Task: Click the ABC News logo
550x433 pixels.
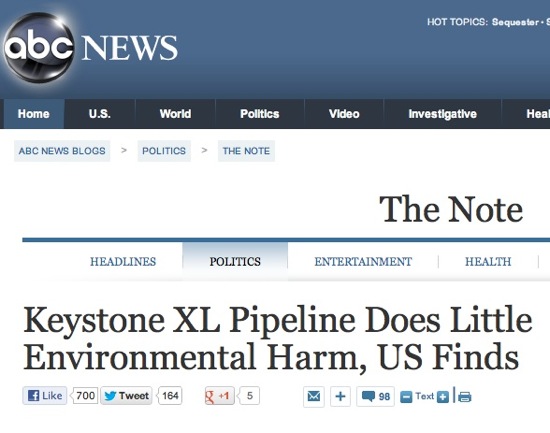Action: [x=90, y=47]
